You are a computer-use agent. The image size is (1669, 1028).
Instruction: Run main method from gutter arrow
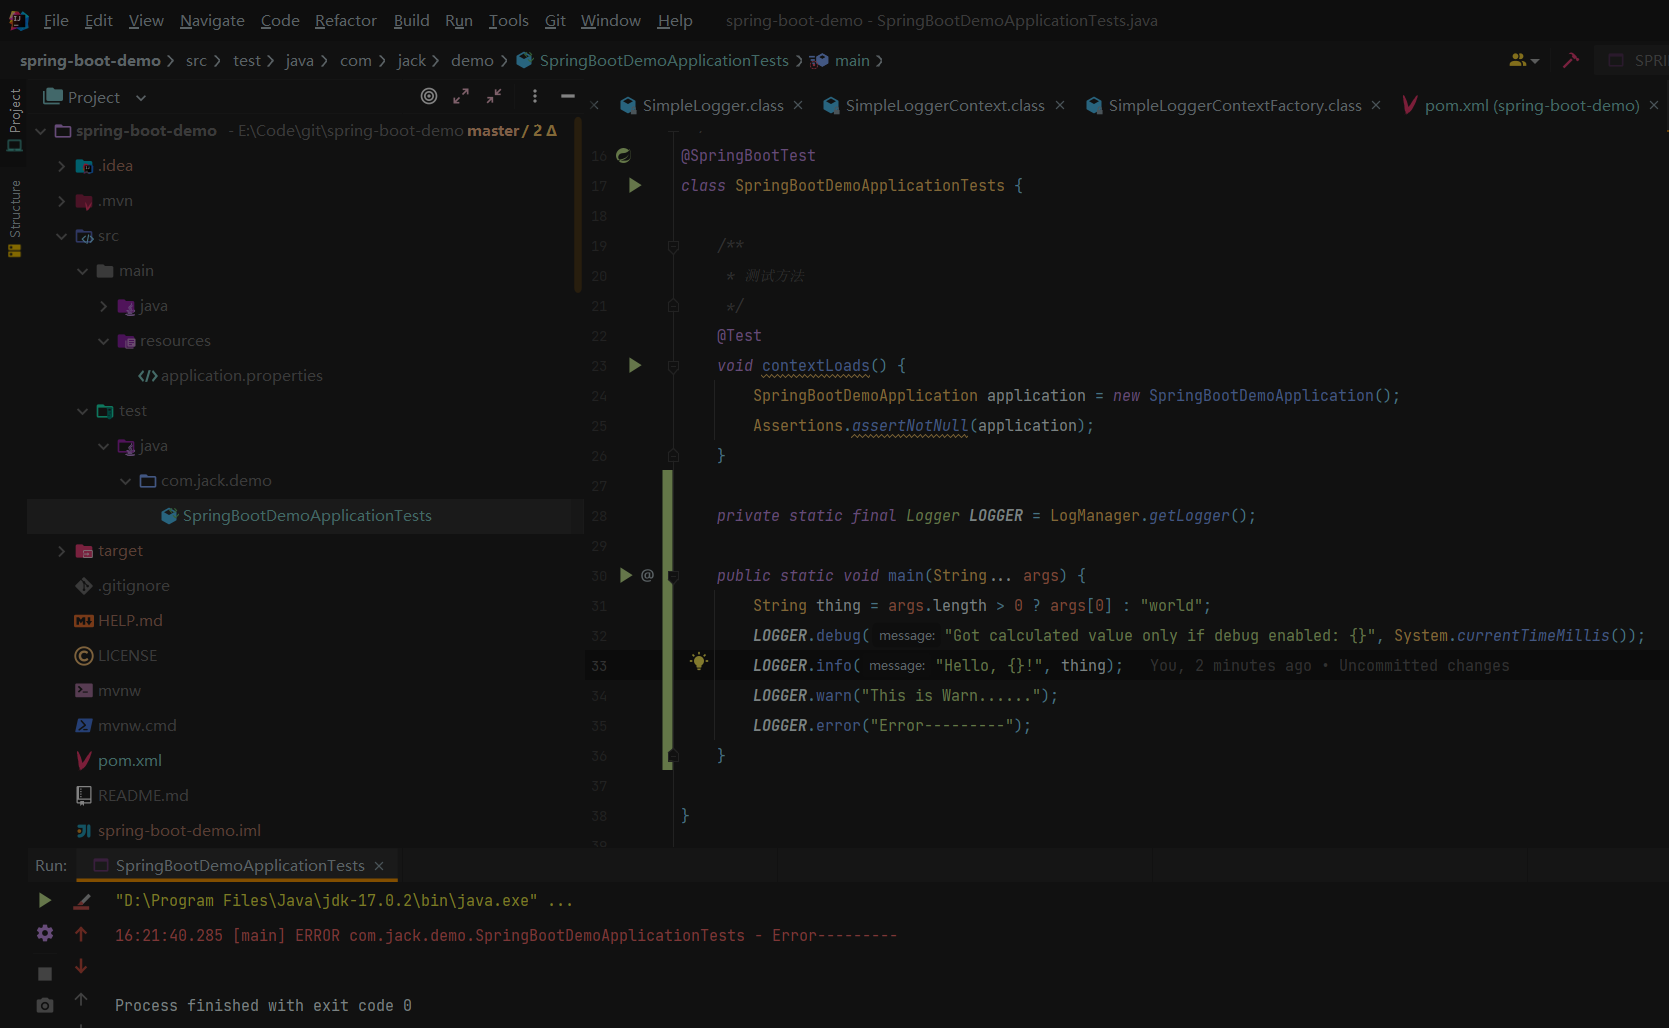(x=626, y=575)
